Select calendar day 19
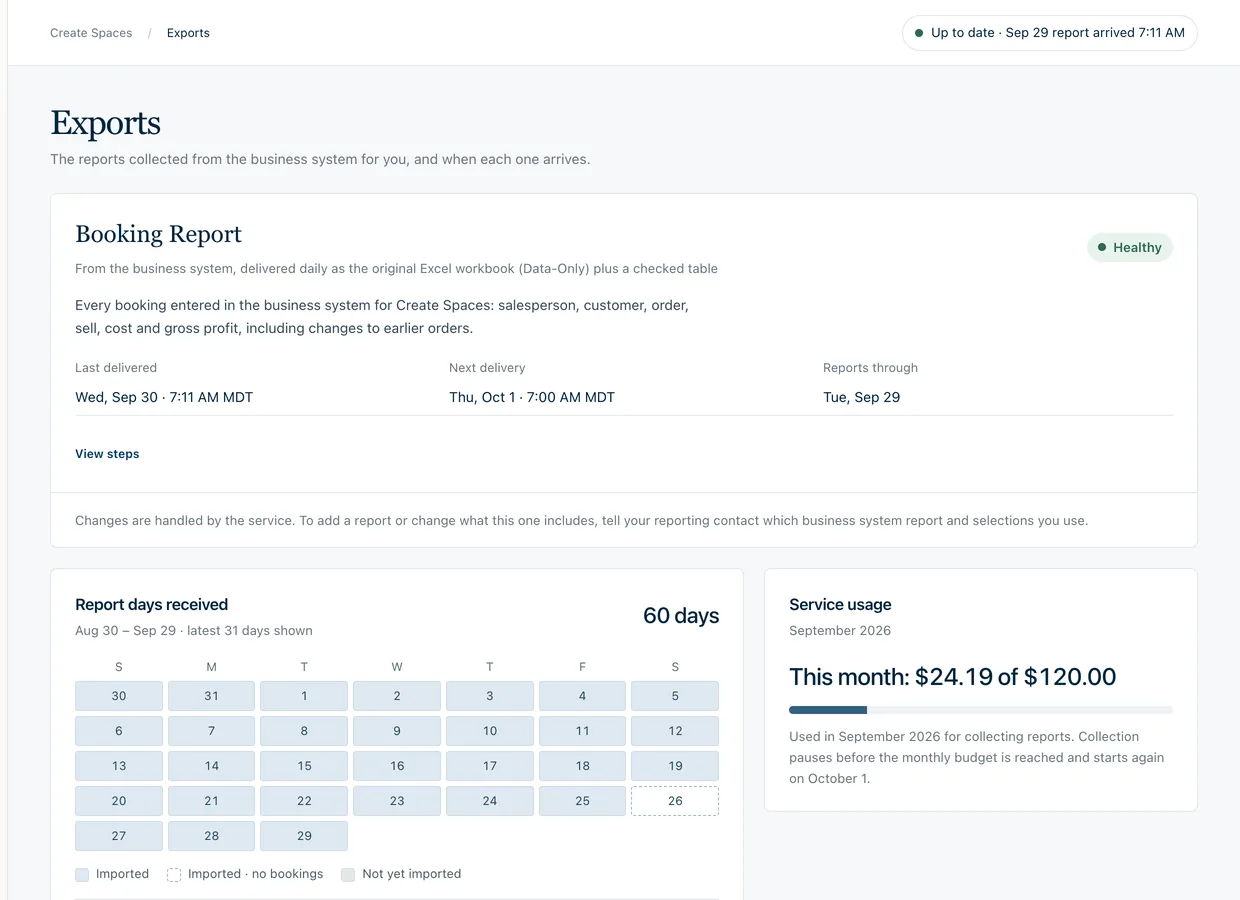This screenshot has width=1240, height=900. pos(675,766)
